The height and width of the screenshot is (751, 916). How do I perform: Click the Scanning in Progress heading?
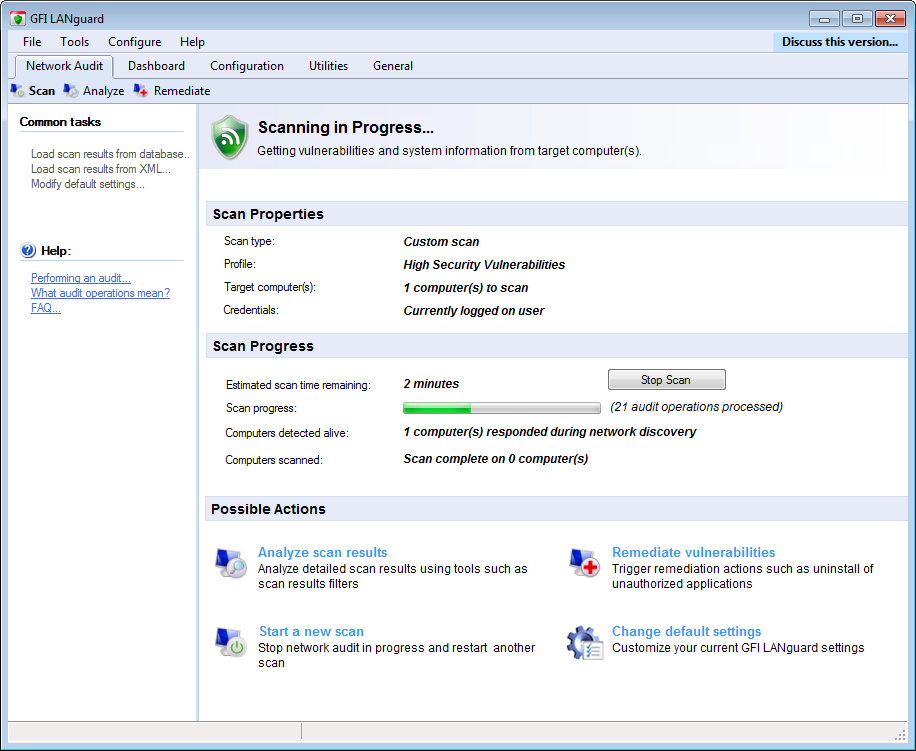346,127
